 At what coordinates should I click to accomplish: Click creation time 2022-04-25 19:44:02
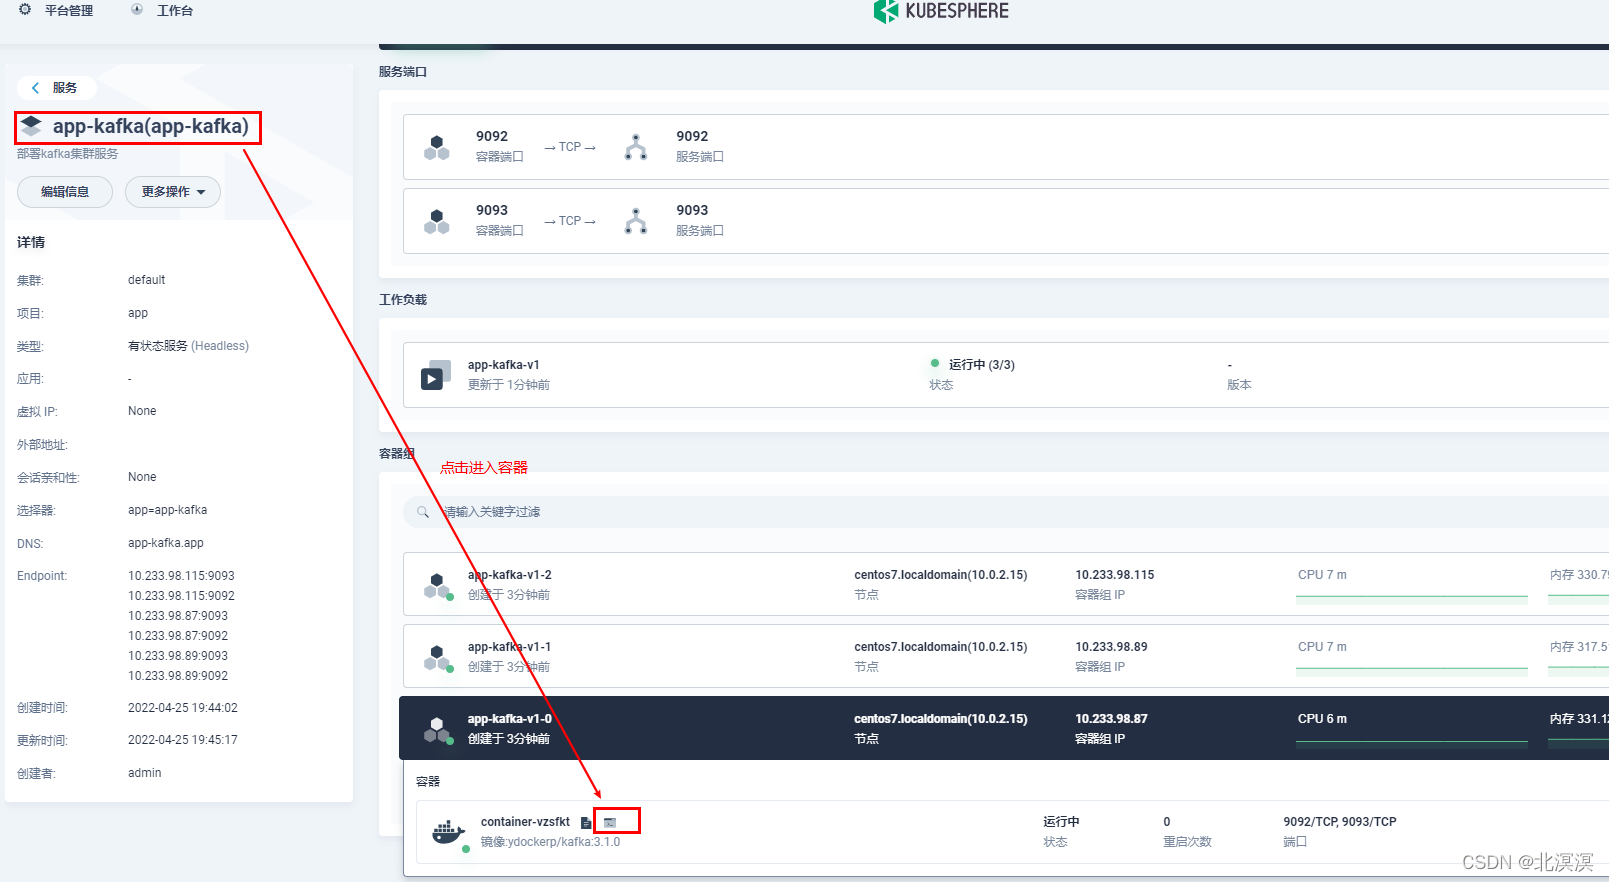point(183,708)
